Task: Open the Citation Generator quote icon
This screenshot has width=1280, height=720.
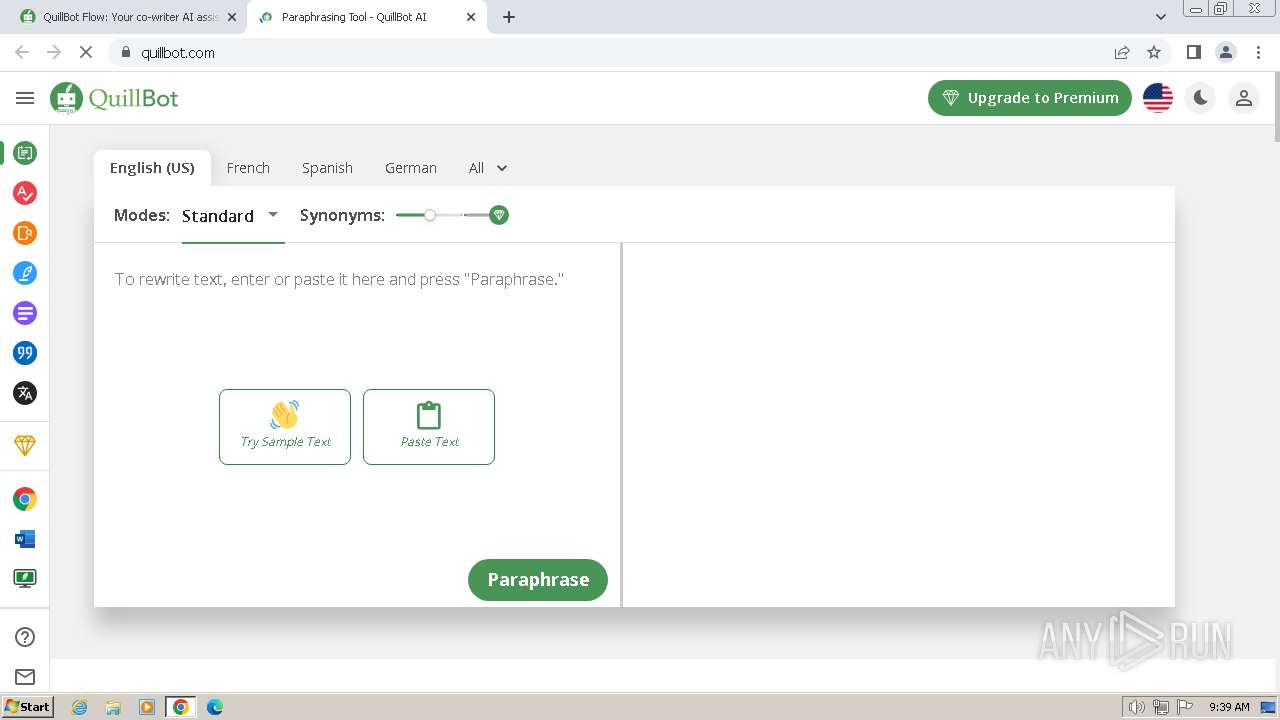Action: [25, 353]
